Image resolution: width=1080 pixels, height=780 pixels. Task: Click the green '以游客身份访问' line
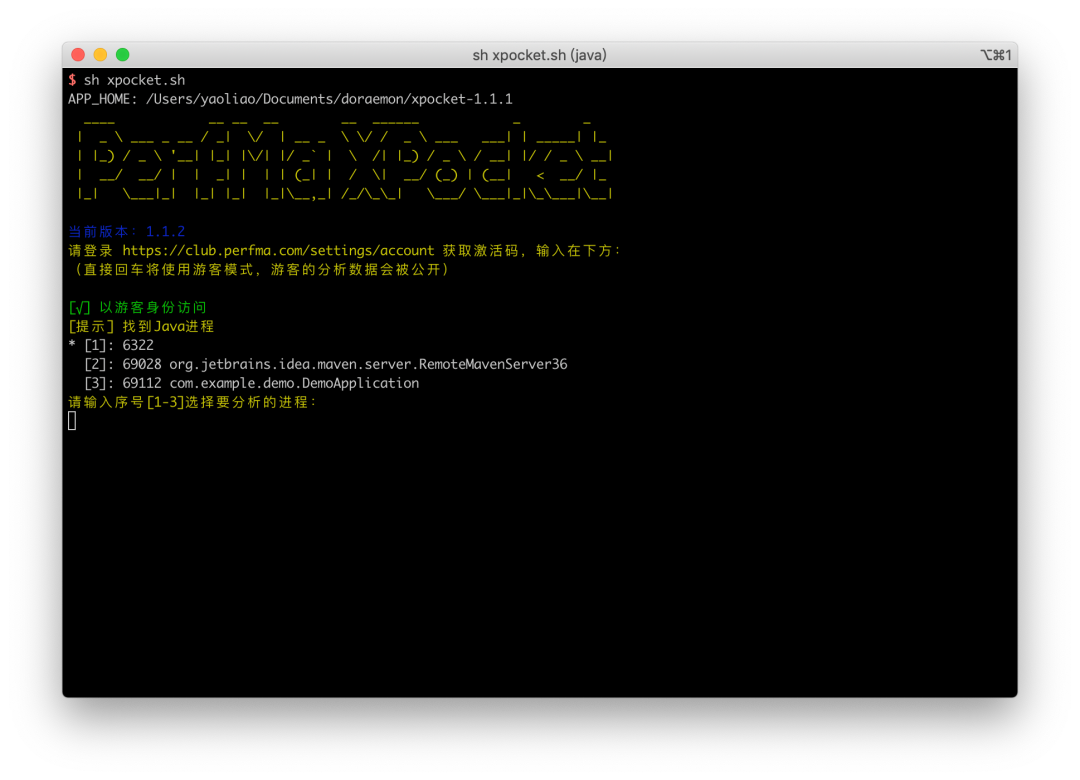[137, 307]
